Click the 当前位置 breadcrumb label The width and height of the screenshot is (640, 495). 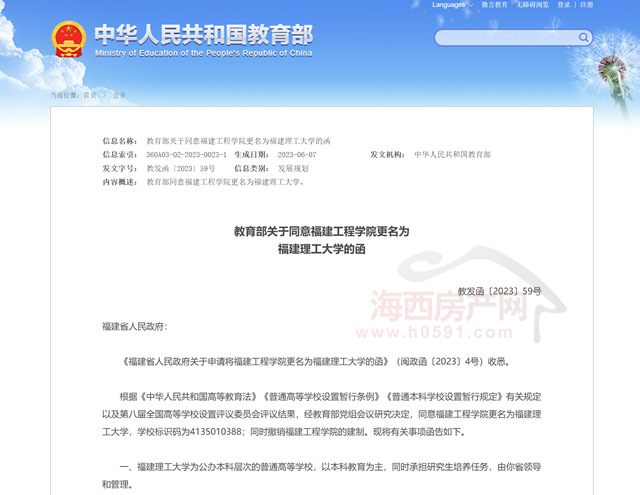tap(65, 95)
